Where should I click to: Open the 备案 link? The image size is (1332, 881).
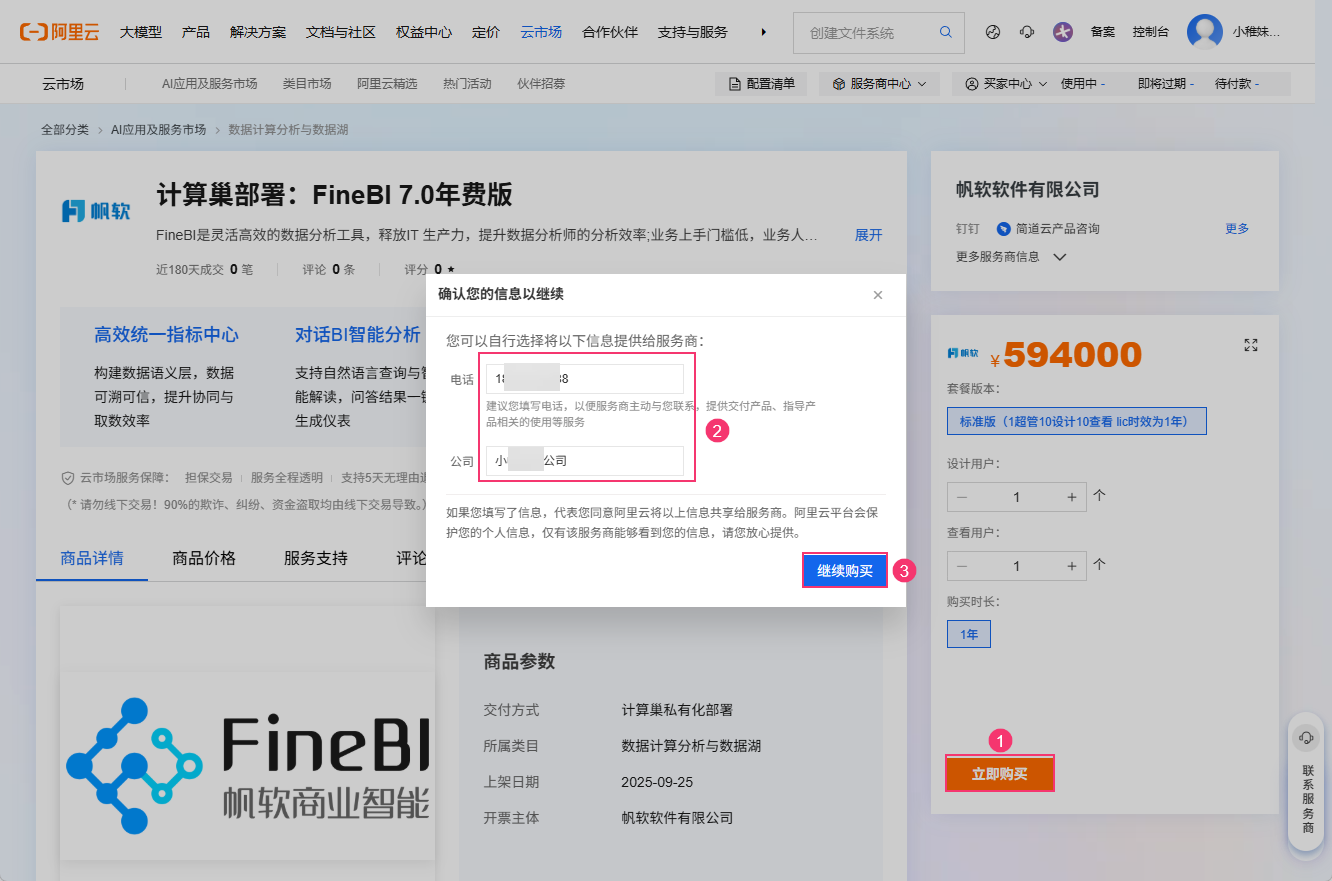(x=1103, y=32)
